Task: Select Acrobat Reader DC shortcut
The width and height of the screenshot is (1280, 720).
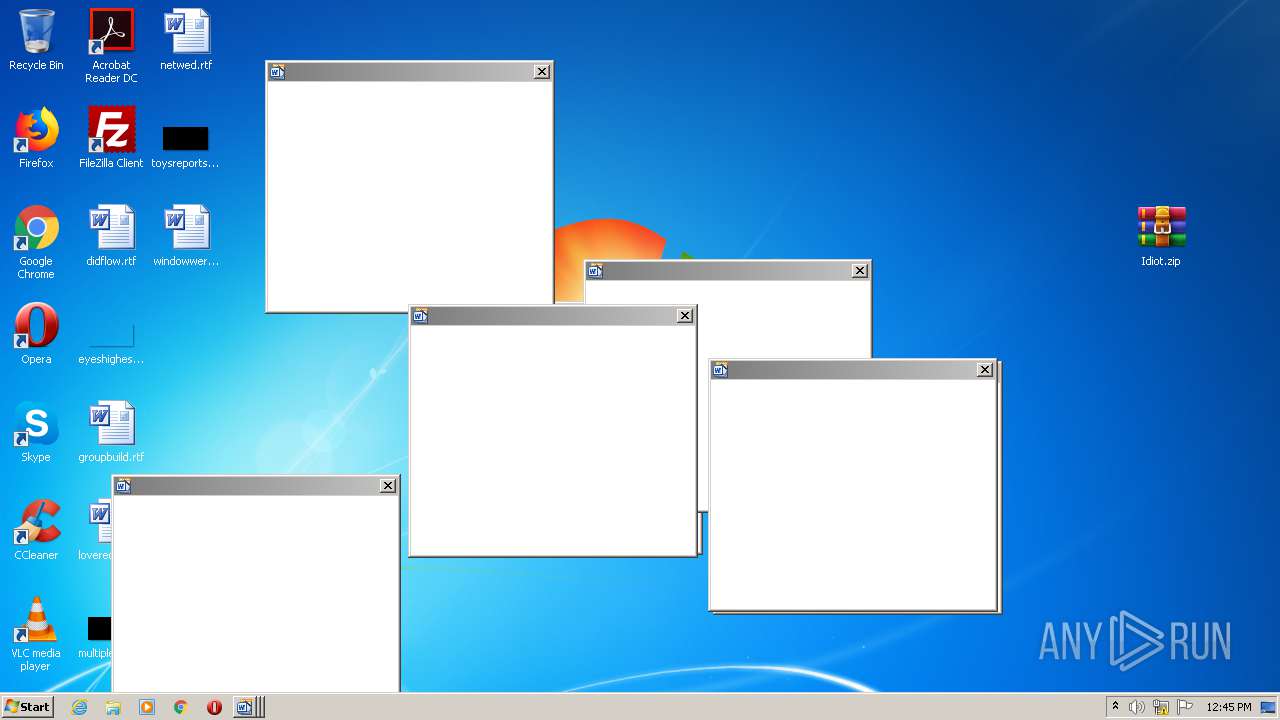Action: pyautogui.click(x=111, y=46)
